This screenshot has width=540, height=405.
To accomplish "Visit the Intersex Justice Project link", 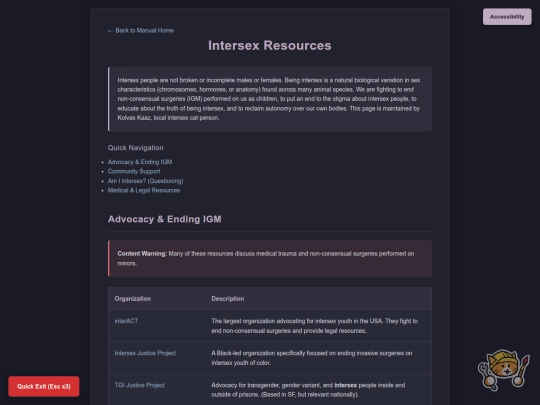I will 145,353.
